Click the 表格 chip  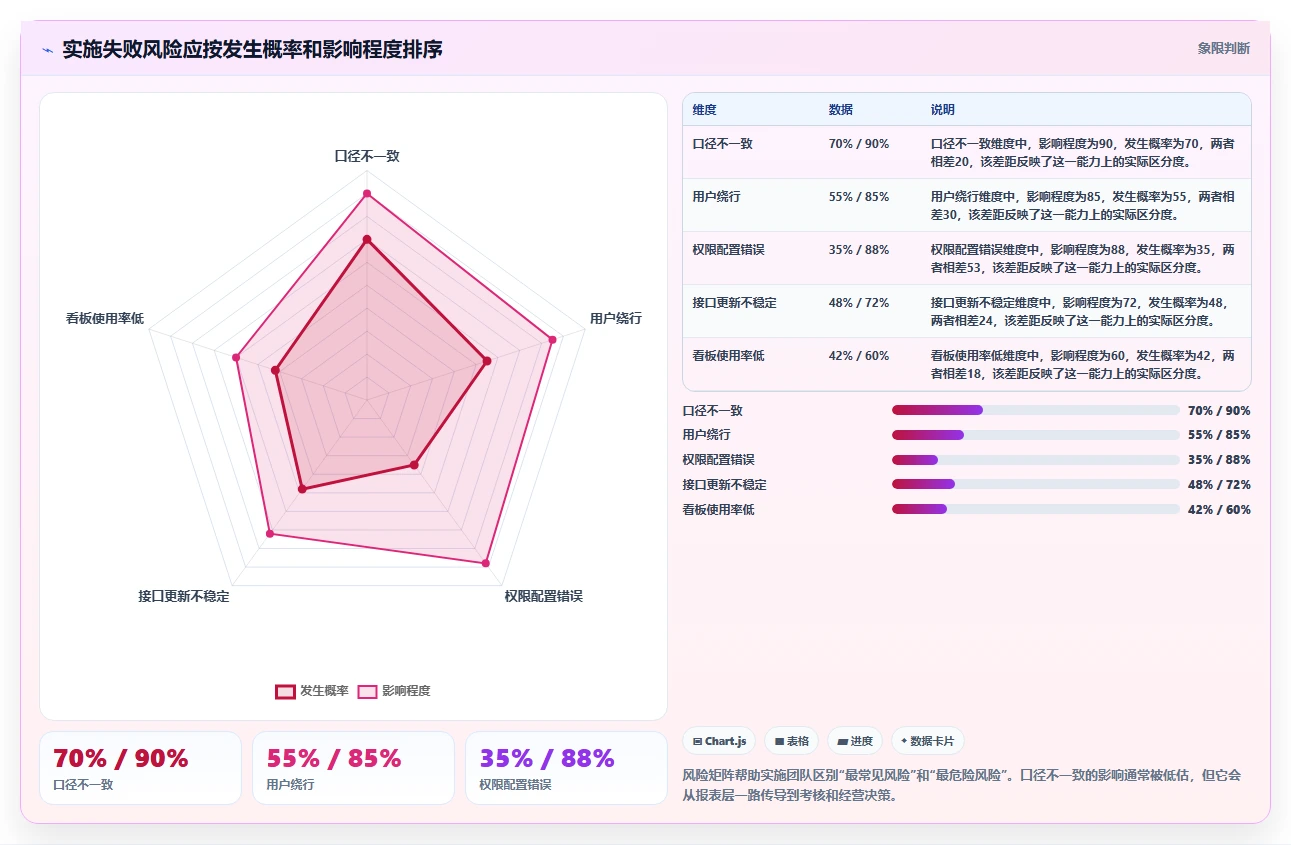pos(792,741)
